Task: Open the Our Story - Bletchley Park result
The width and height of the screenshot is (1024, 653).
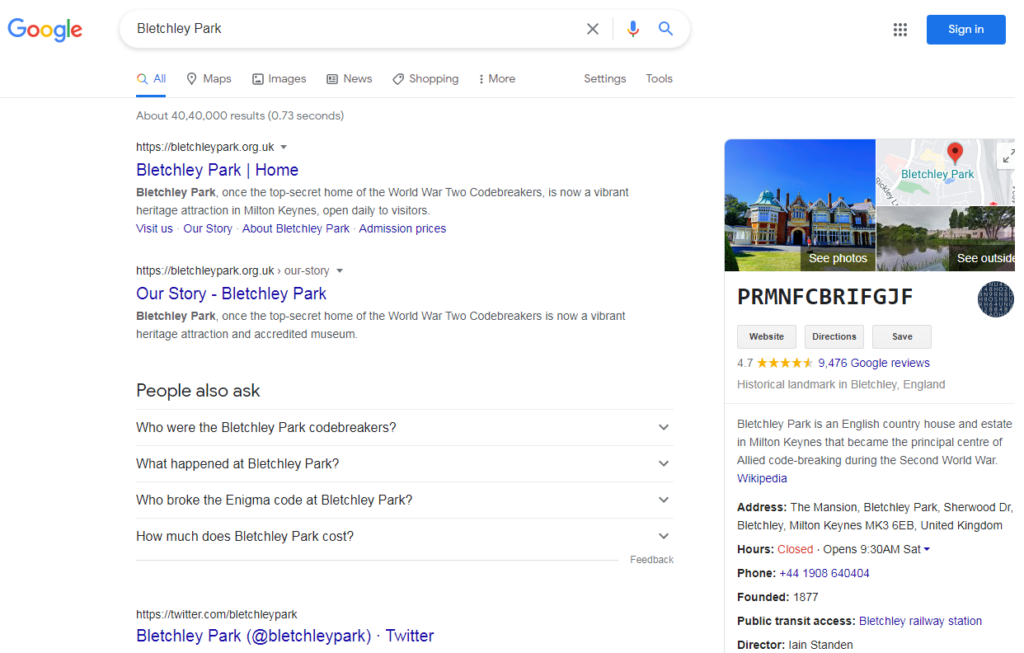Action: click(x=231, y=294)
